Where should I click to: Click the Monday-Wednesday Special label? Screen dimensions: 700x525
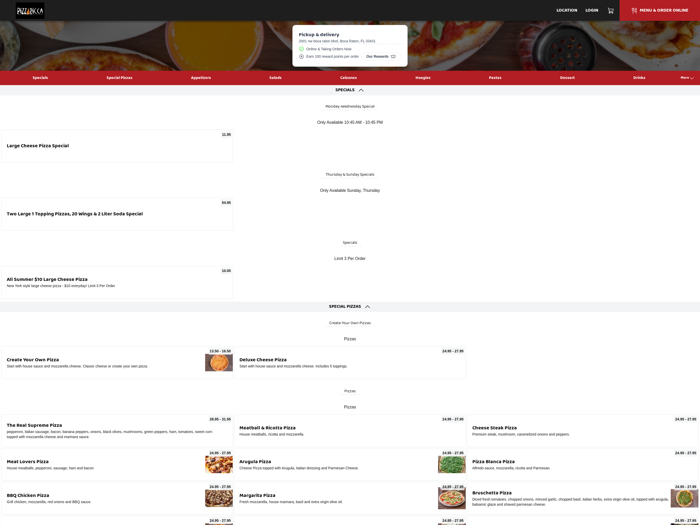coord(350,107)
